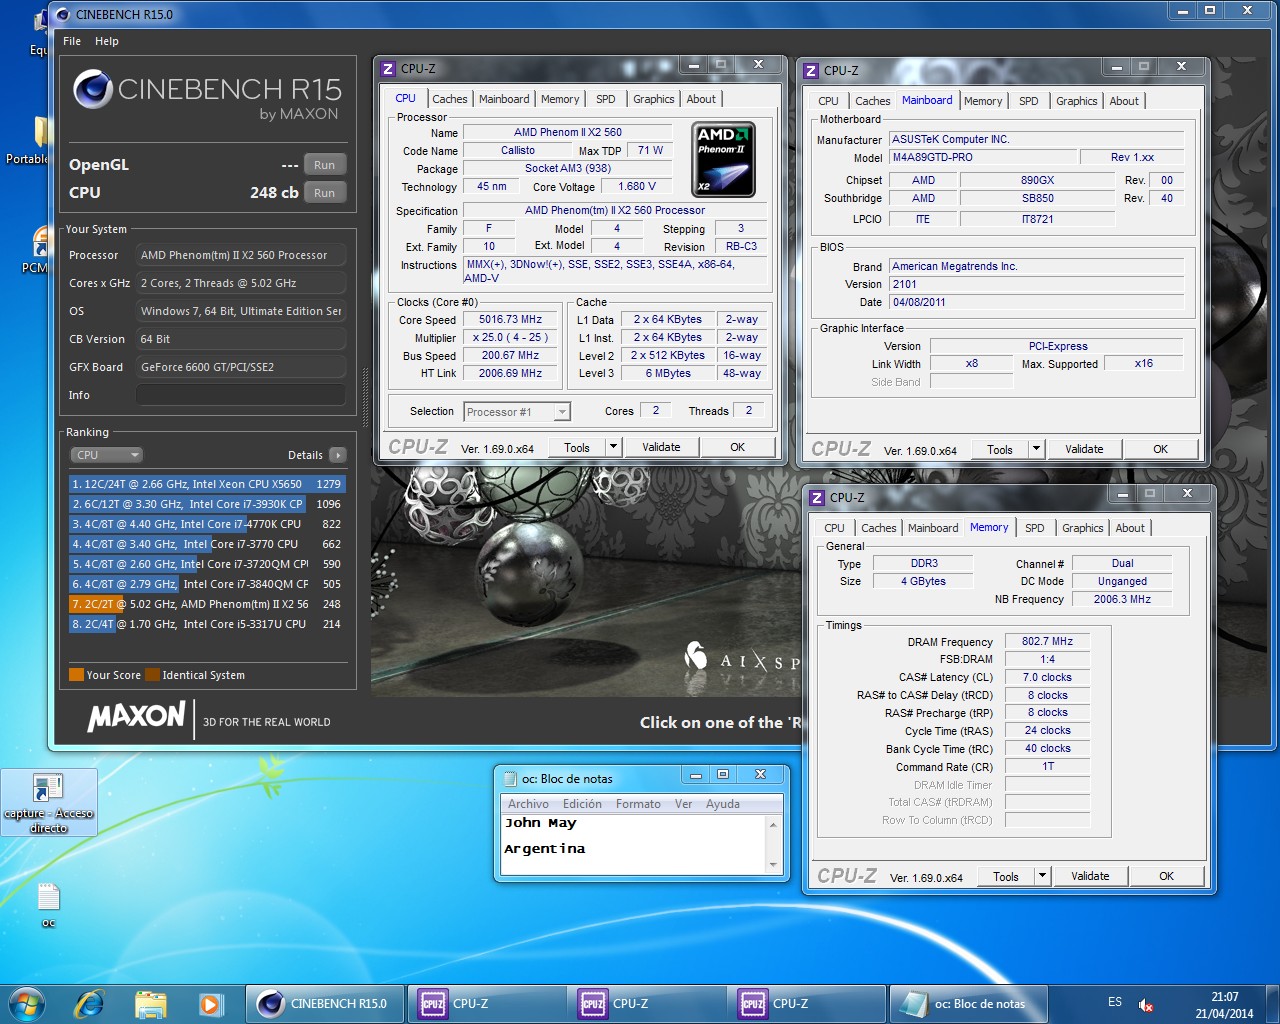
Task: Switch to Caches tab in CPU-Z CPU window
Action: click(x=449, y=99)
